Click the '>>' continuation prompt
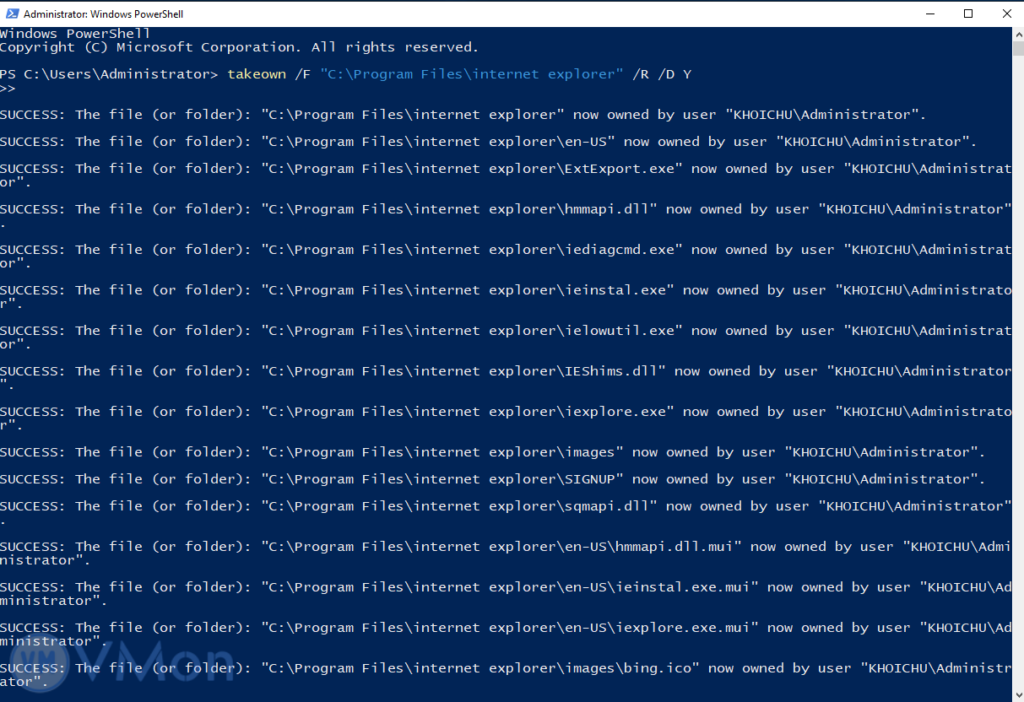The image size is (1024, 702). coord(8,88)
